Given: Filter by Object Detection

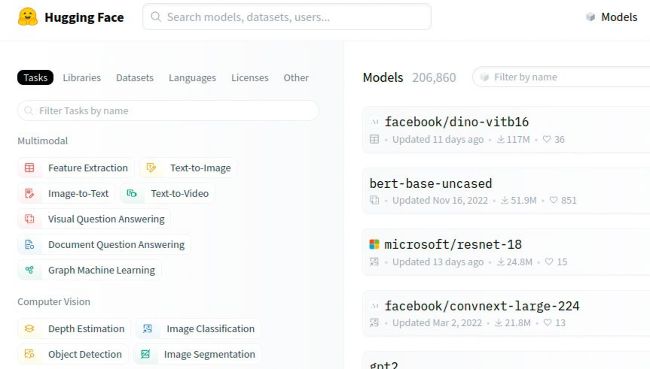Looking at the screenshot, I should [73, 354].
